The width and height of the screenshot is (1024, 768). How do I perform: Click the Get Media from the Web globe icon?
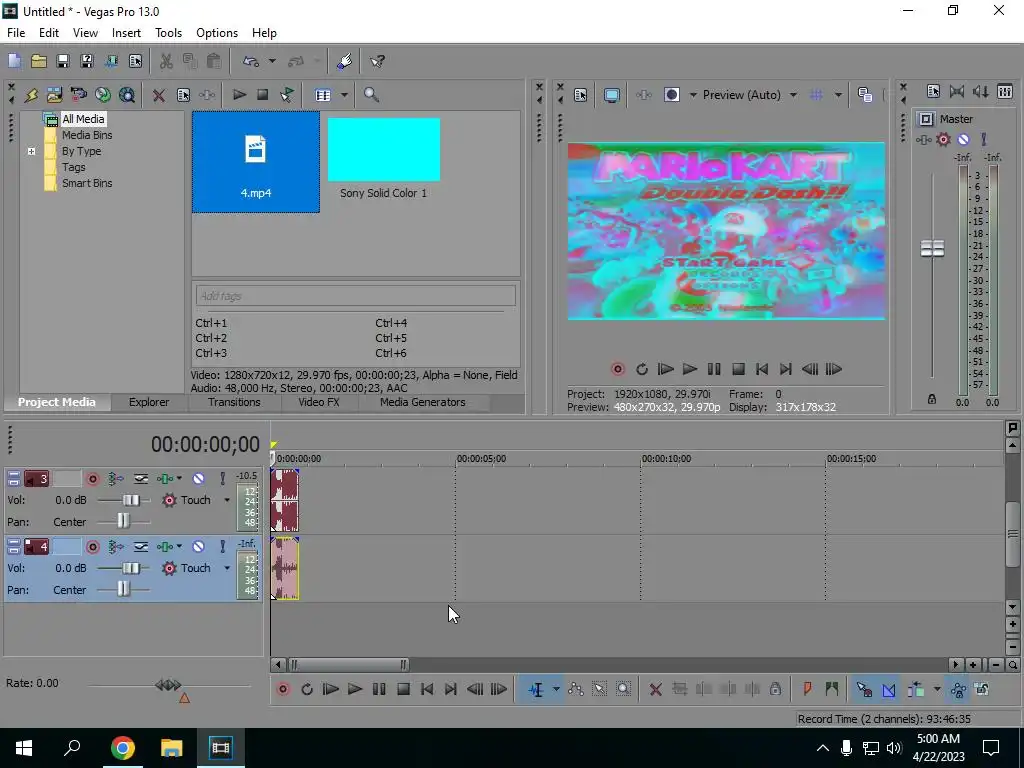pos(103,95)
